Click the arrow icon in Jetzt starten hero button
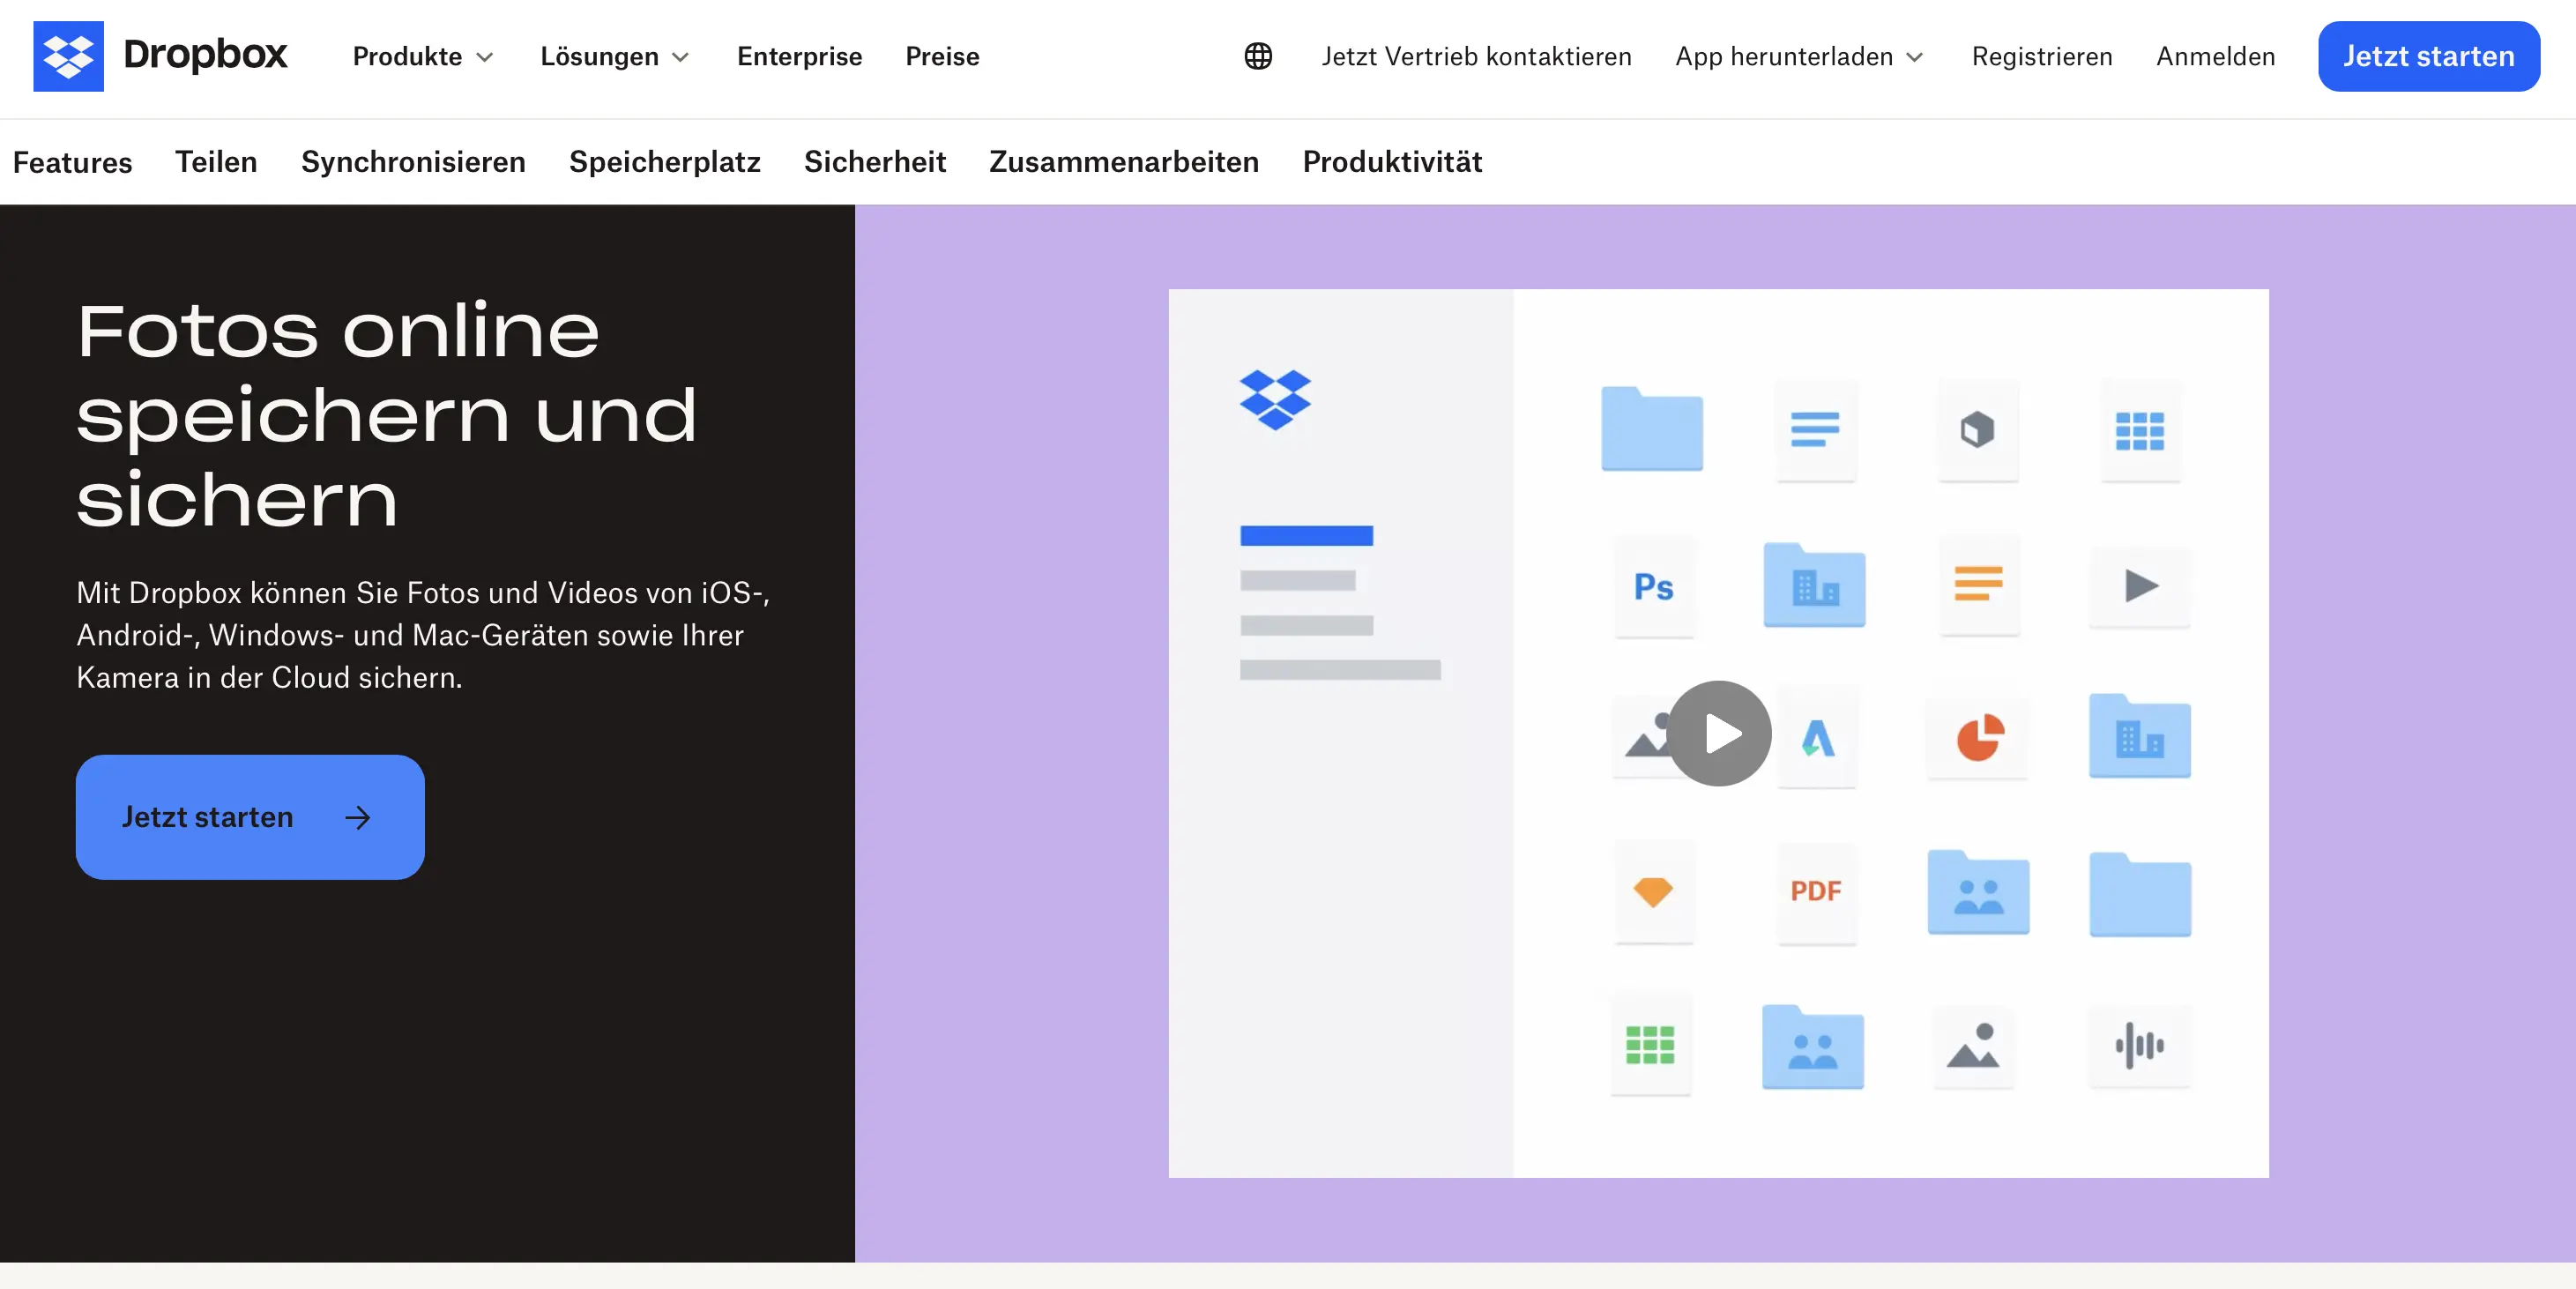The image size is (2576, 1289). tap(358, 818)
